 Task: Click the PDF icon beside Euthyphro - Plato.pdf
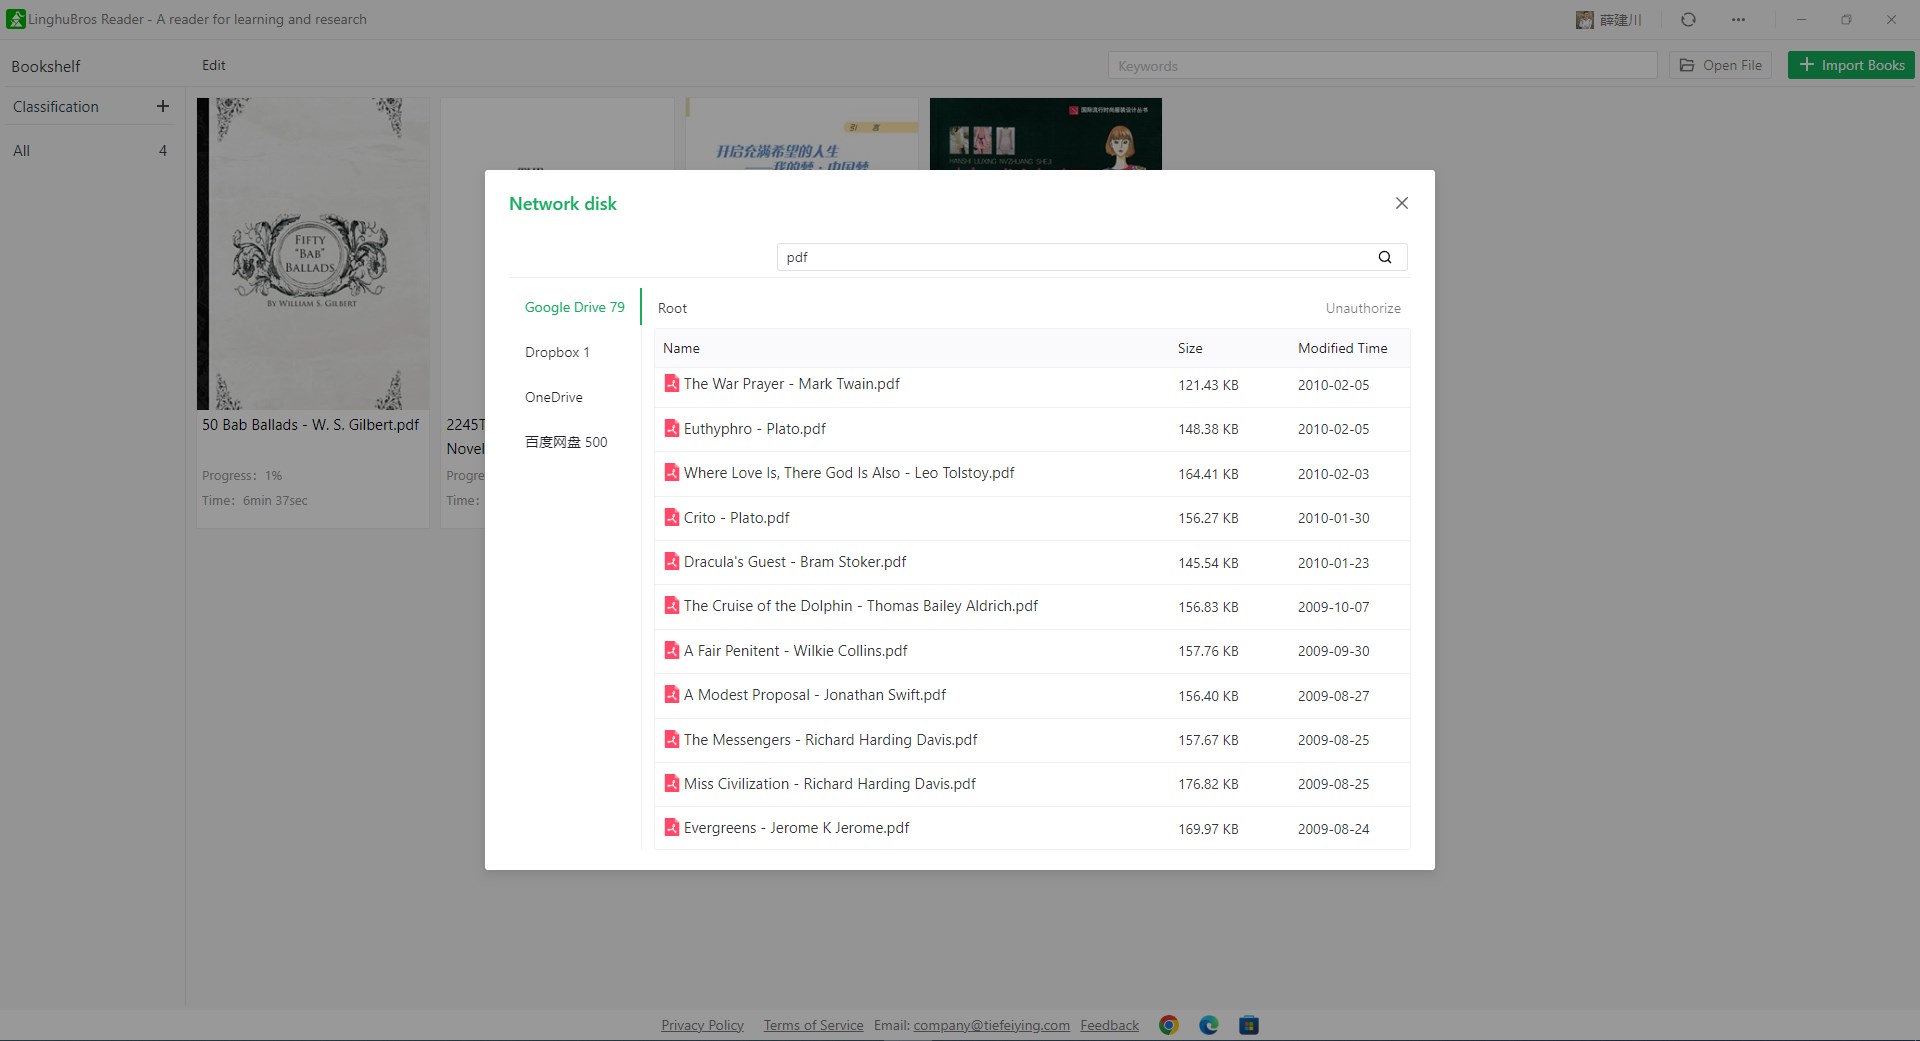(x=672, y=428)
